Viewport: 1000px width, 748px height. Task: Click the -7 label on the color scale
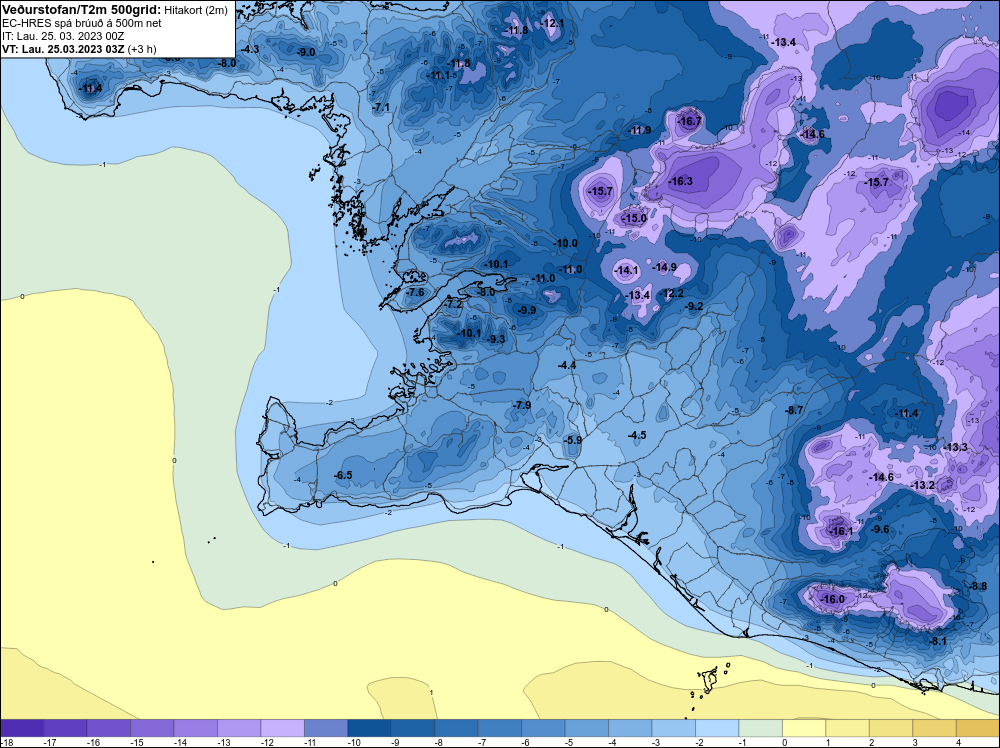[484, 742]
